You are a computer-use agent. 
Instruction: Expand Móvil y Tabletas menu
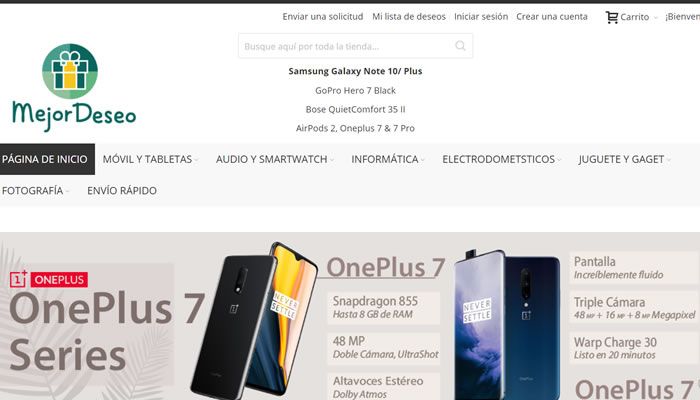pos(150,159)
